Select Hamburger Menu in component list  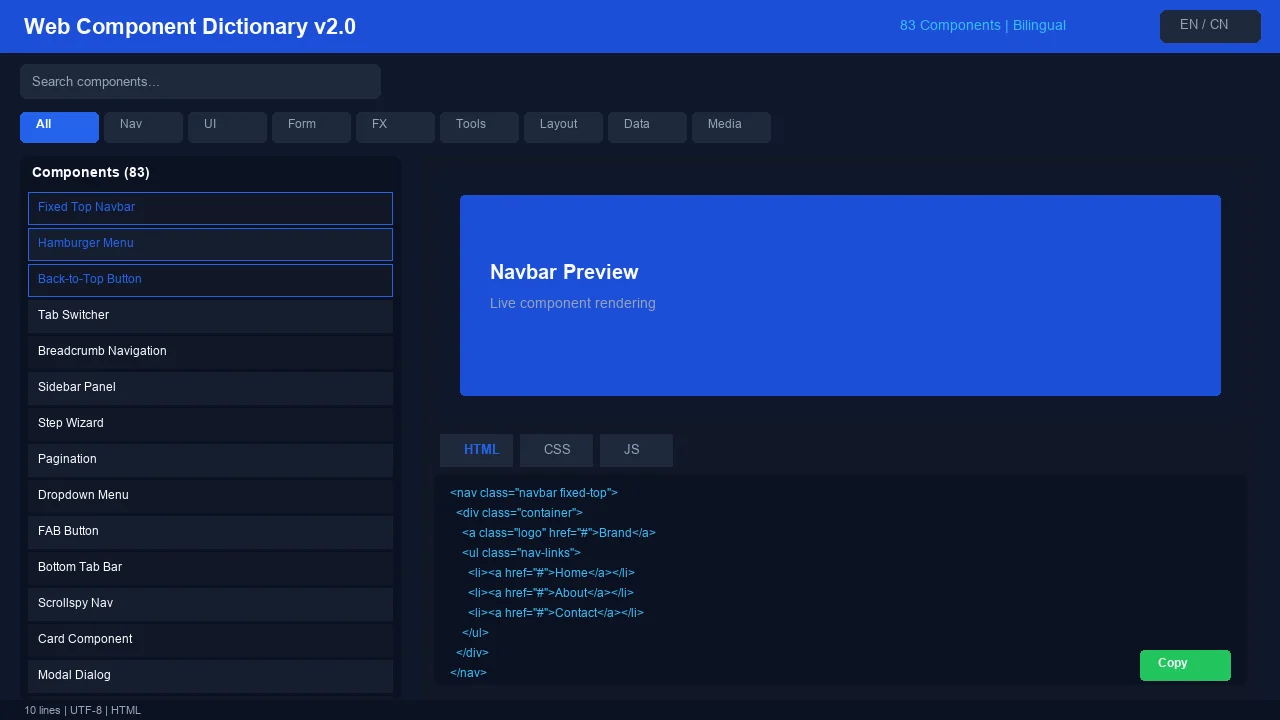point(210,244)
